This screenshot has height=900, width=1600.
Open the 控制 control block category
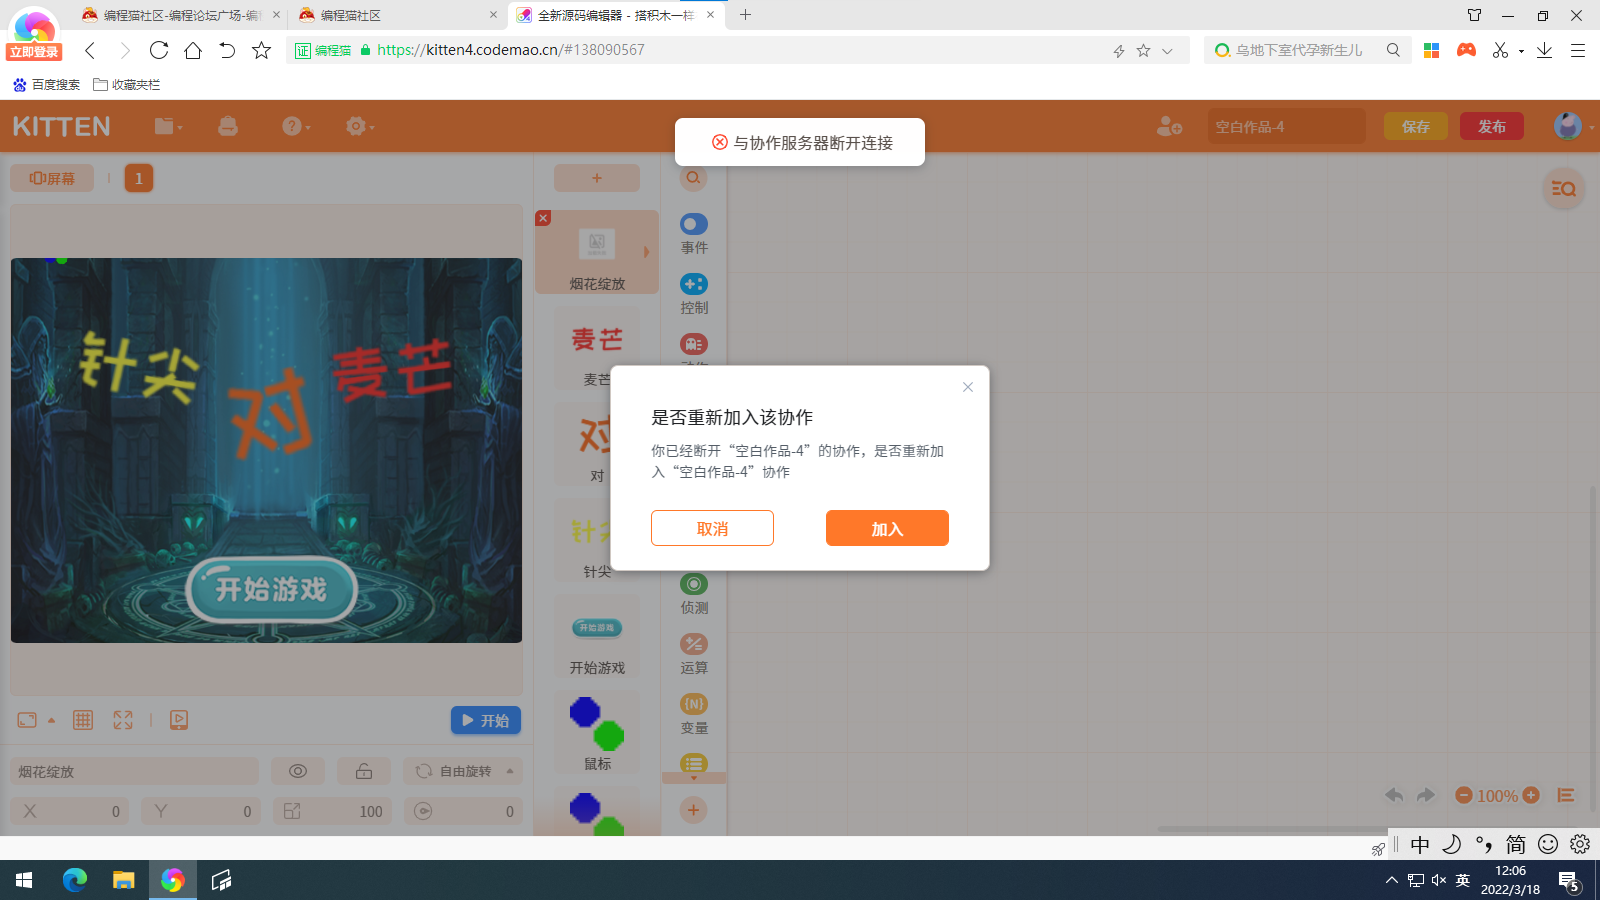tap(694, 294)
